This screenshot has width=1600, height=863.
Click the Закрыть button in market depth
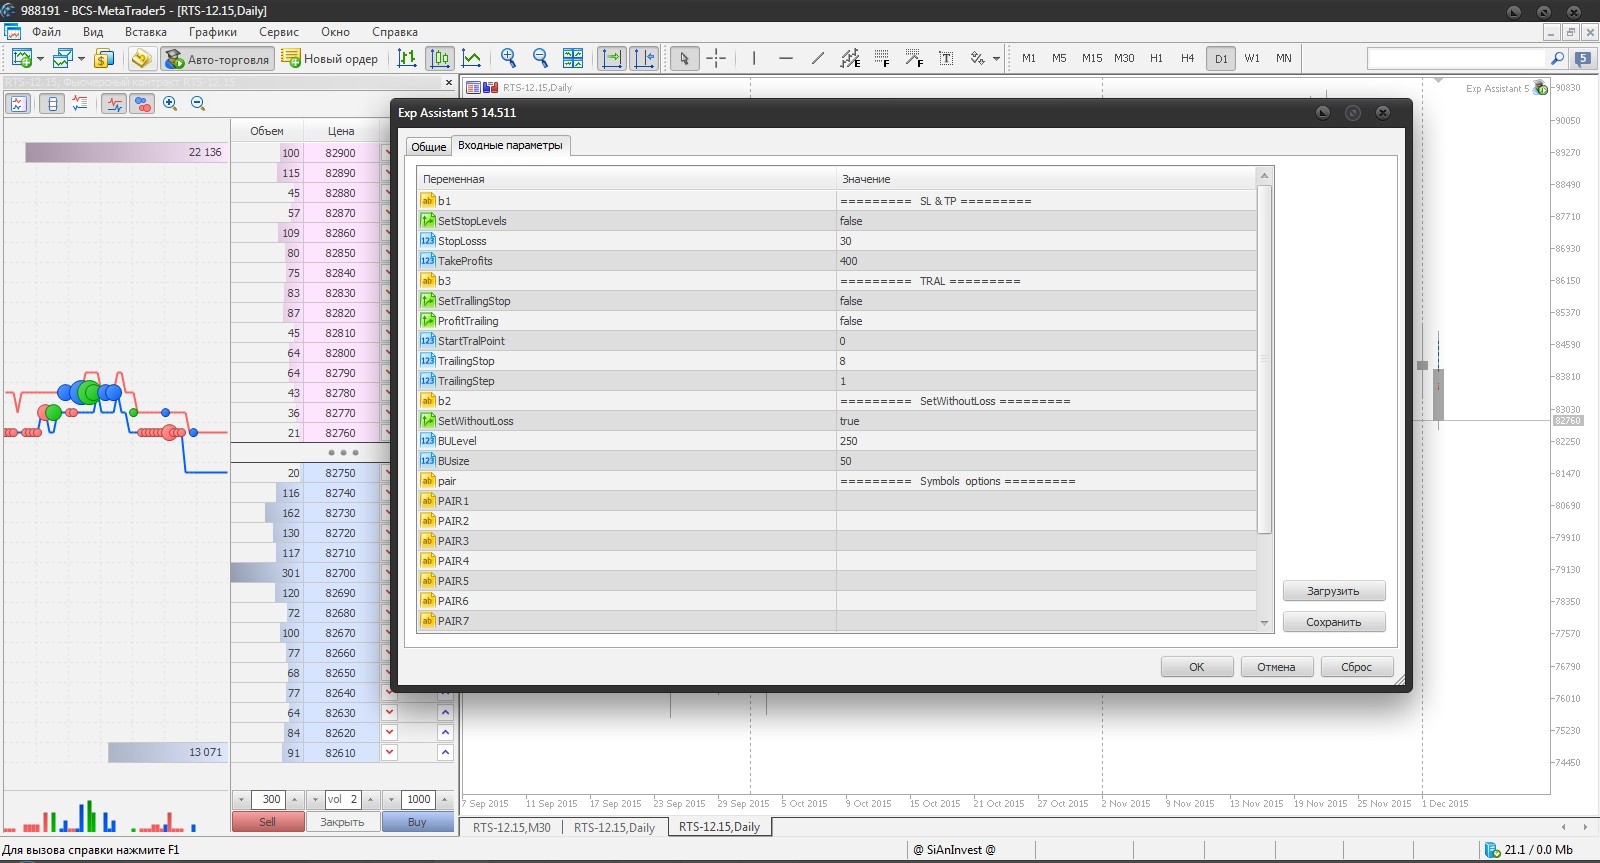pos(342,822)
